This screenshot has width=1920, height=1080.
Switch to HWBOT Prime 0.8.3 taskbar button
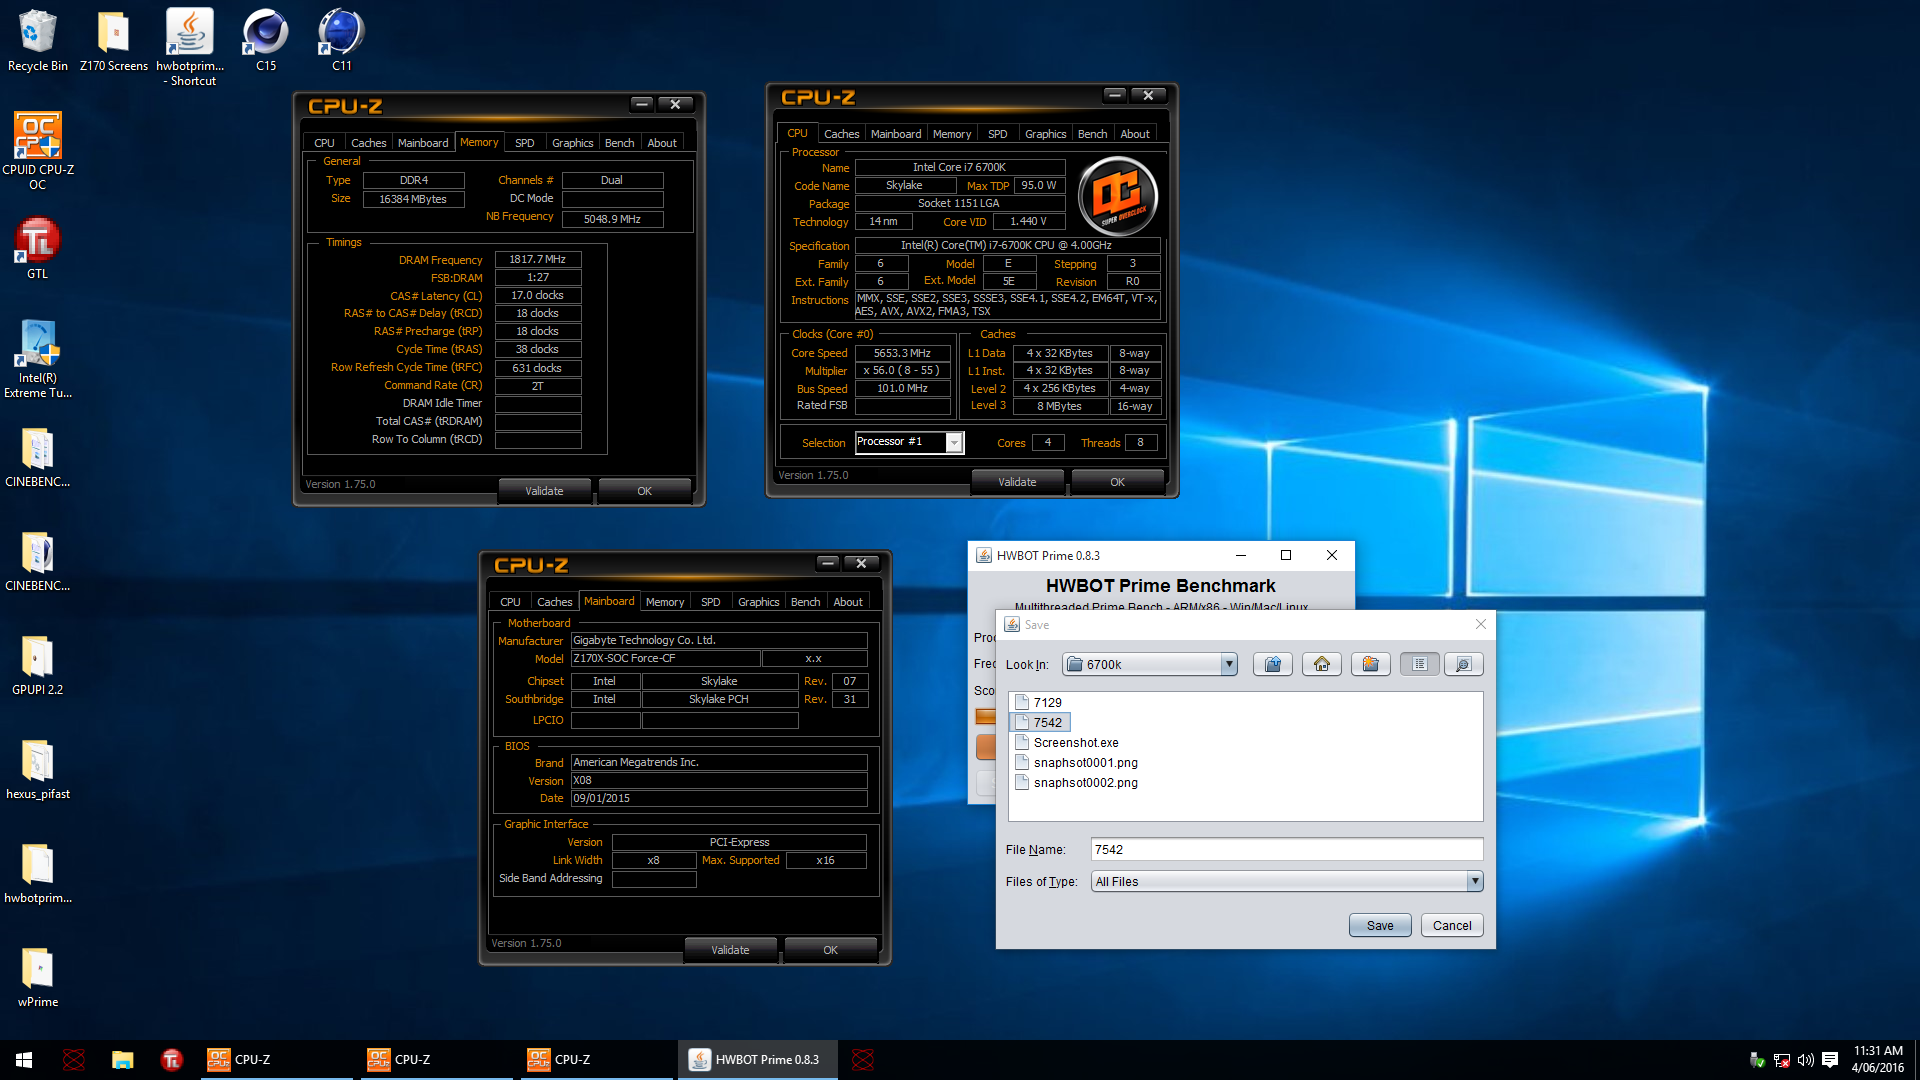tap(757, 1060)
